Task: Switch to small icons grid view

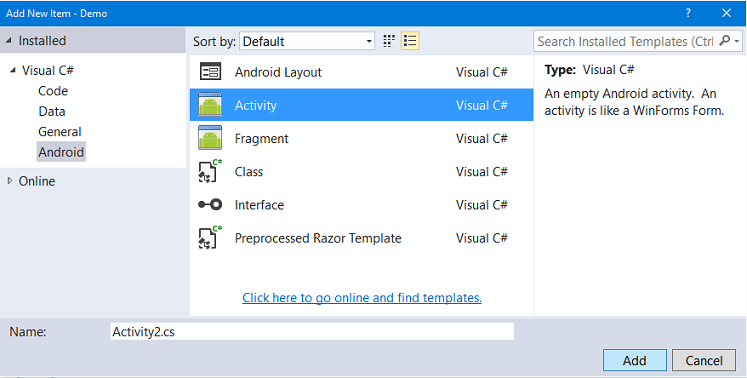Action: click(389, 41)
